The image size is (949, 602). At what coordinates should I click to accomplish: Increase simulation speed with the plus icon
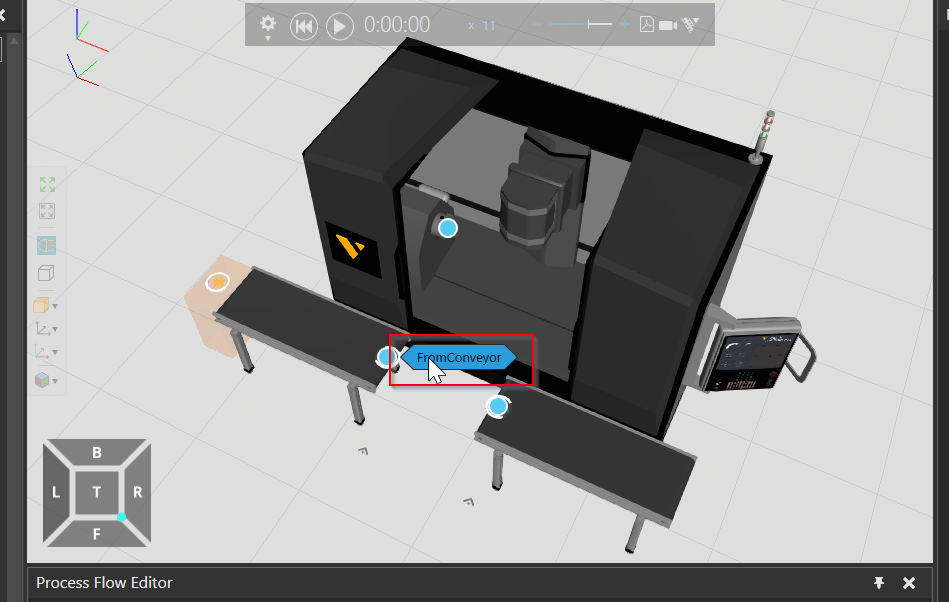tap(625, 25)
